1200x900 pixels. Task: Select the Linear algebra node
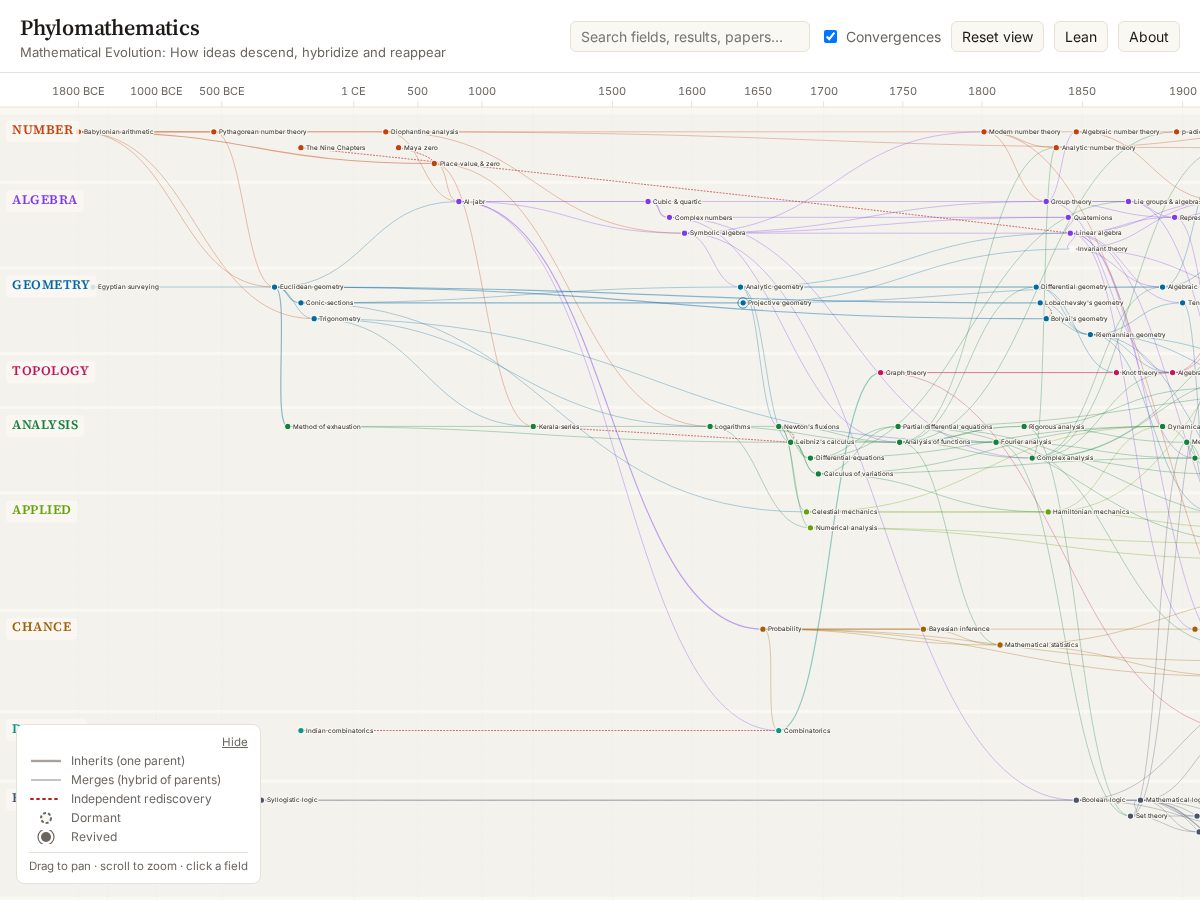pyautogui.click(x=1071, y=233)
